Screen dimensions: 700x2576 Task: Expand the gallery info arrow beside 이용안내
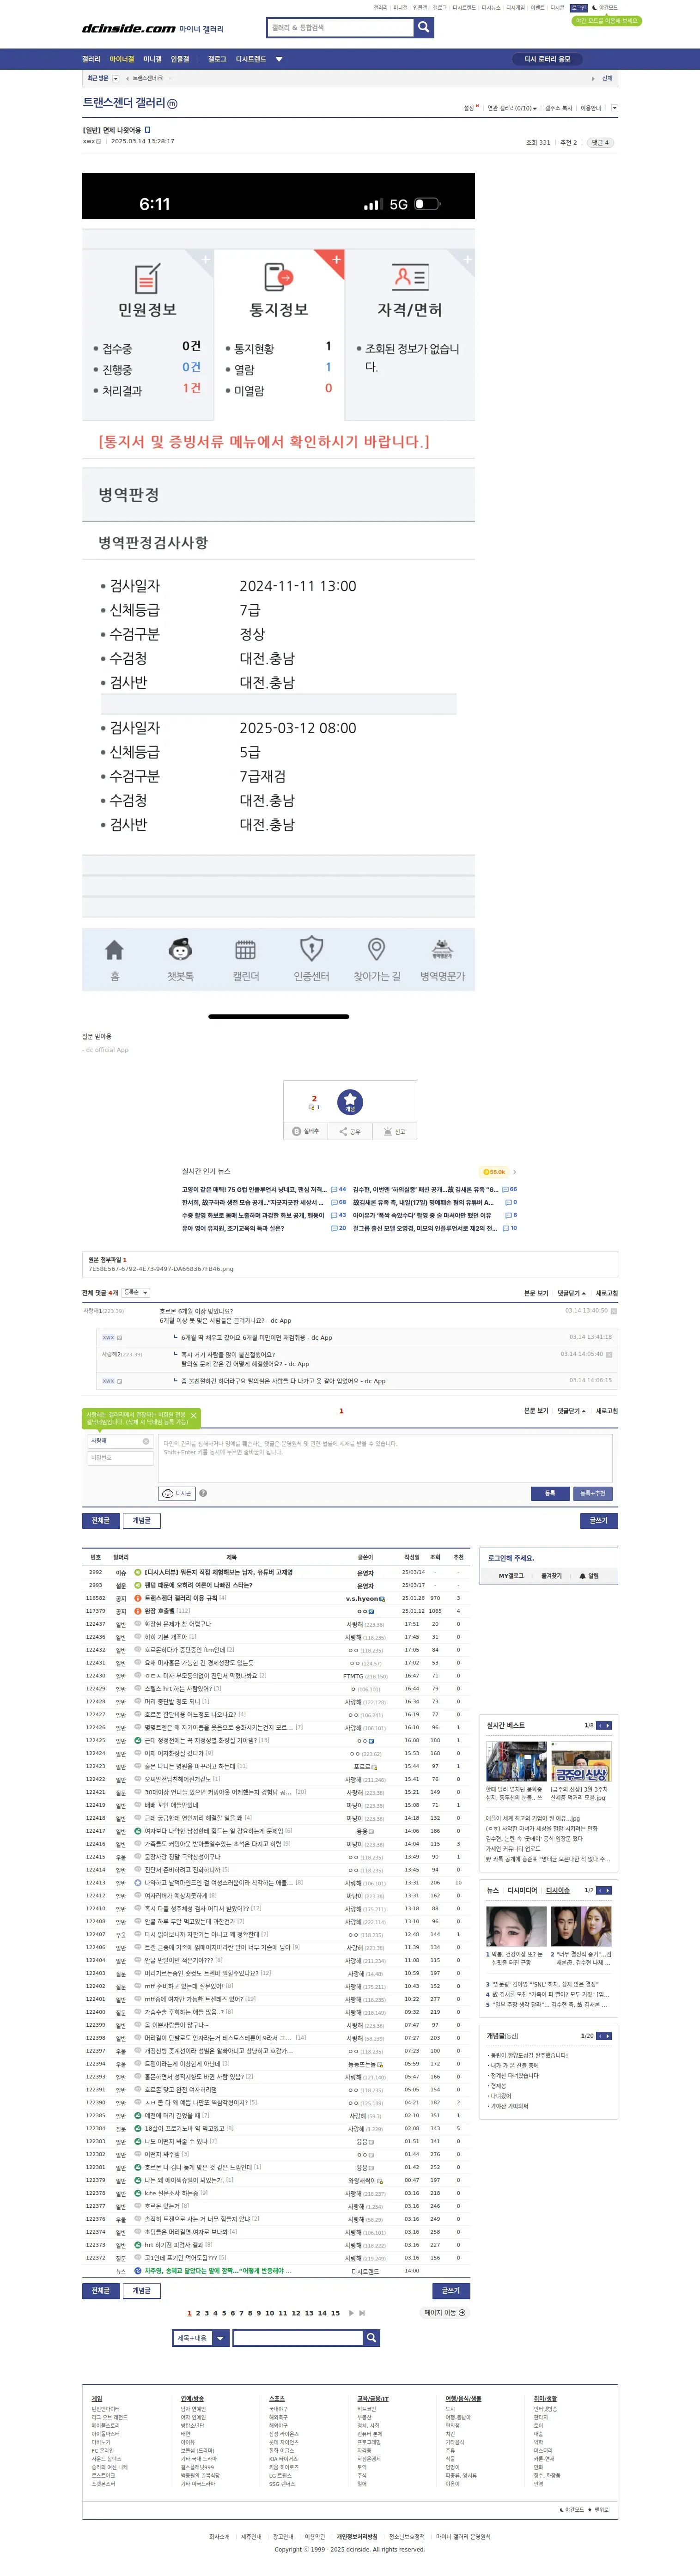pyautogui.click(x=614, y=108)
